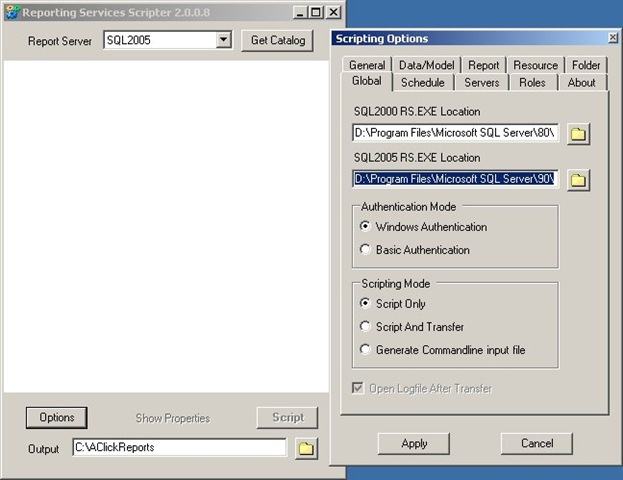Select Basic Authentication radio button

tap(365, 249)
